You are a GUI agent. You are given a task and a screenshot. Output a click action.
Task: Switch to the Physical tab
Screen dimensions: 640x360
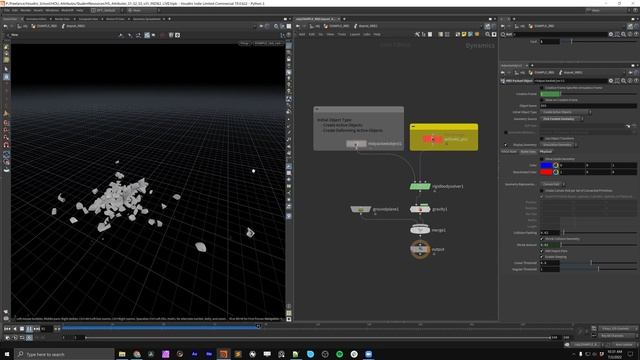pyautogui.click(x=546, y=152)
